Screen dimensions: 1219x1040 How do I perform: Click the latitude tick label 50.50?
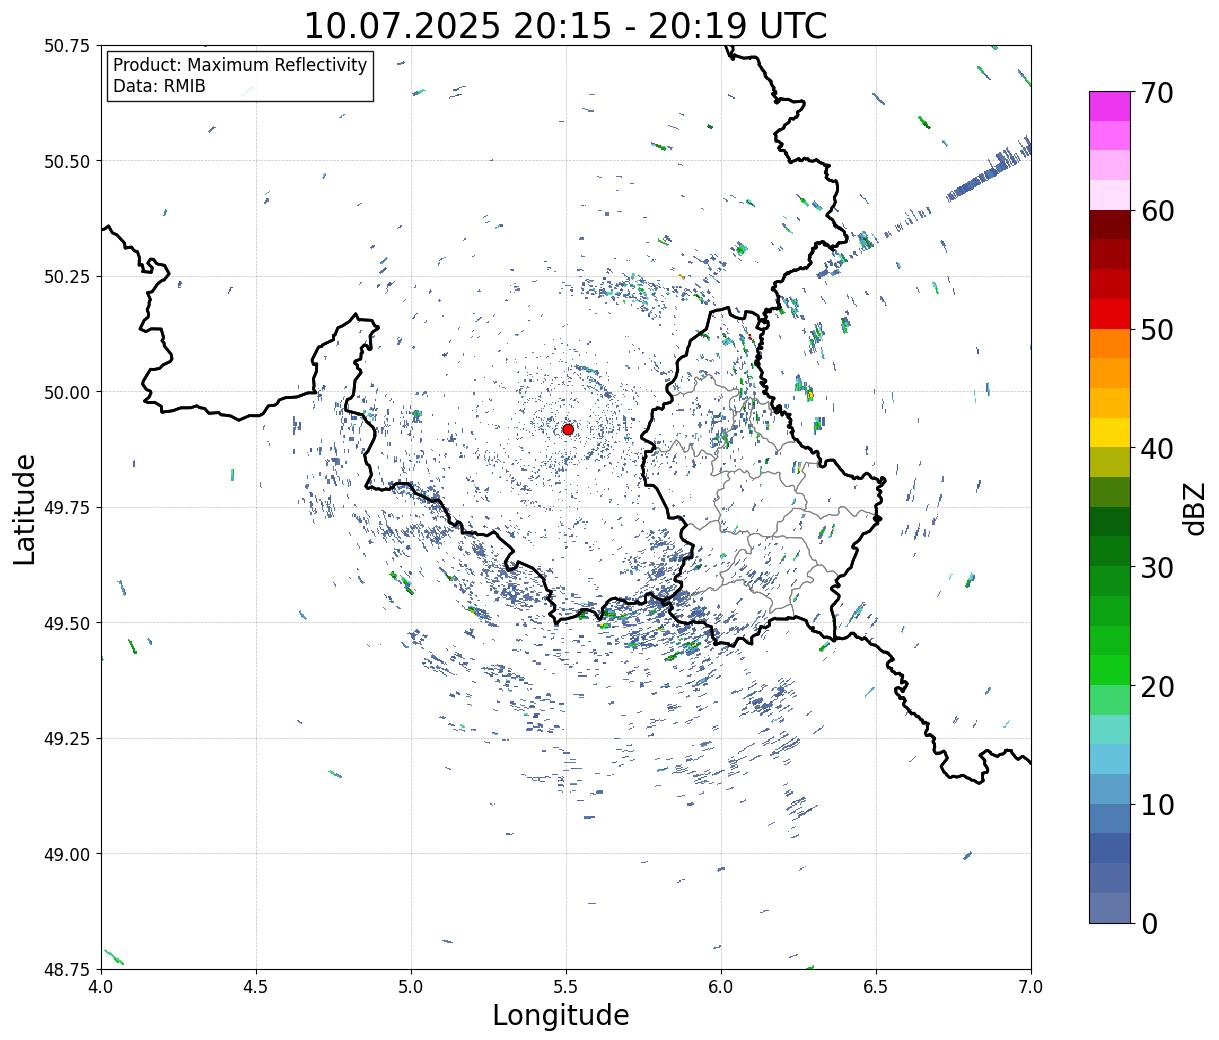click(x=67, y=161)
